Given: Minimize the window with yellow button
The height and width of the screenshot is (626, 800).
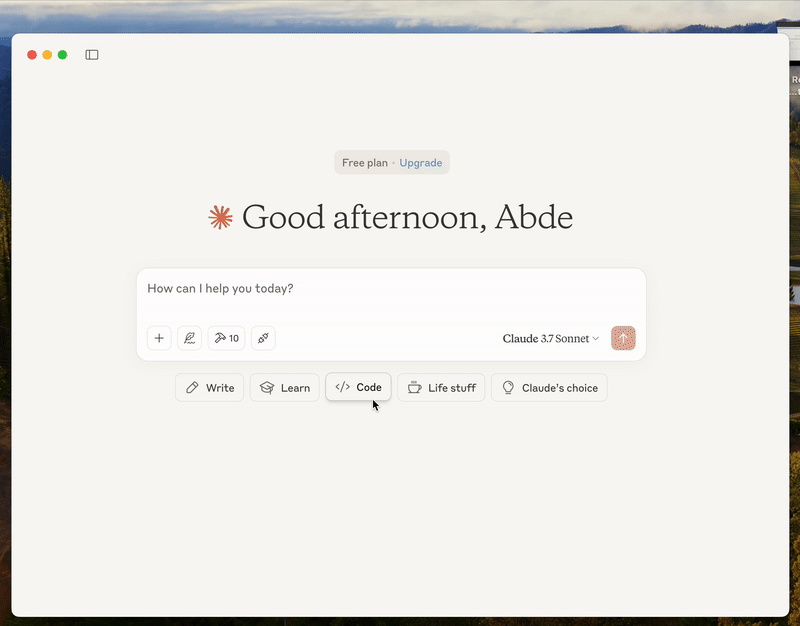Looking at the screenshot, I should [47, 55].
